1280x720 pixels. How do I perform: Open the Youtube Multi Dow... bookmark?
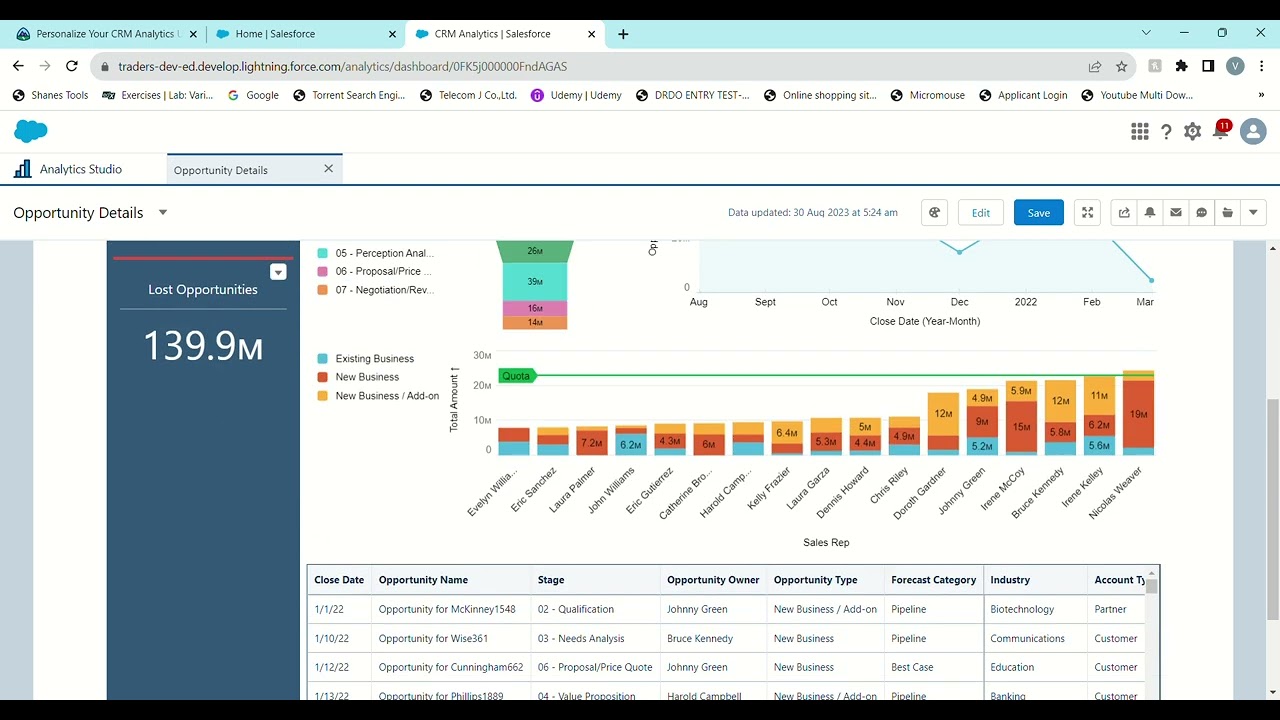[x=1136, y=95]
